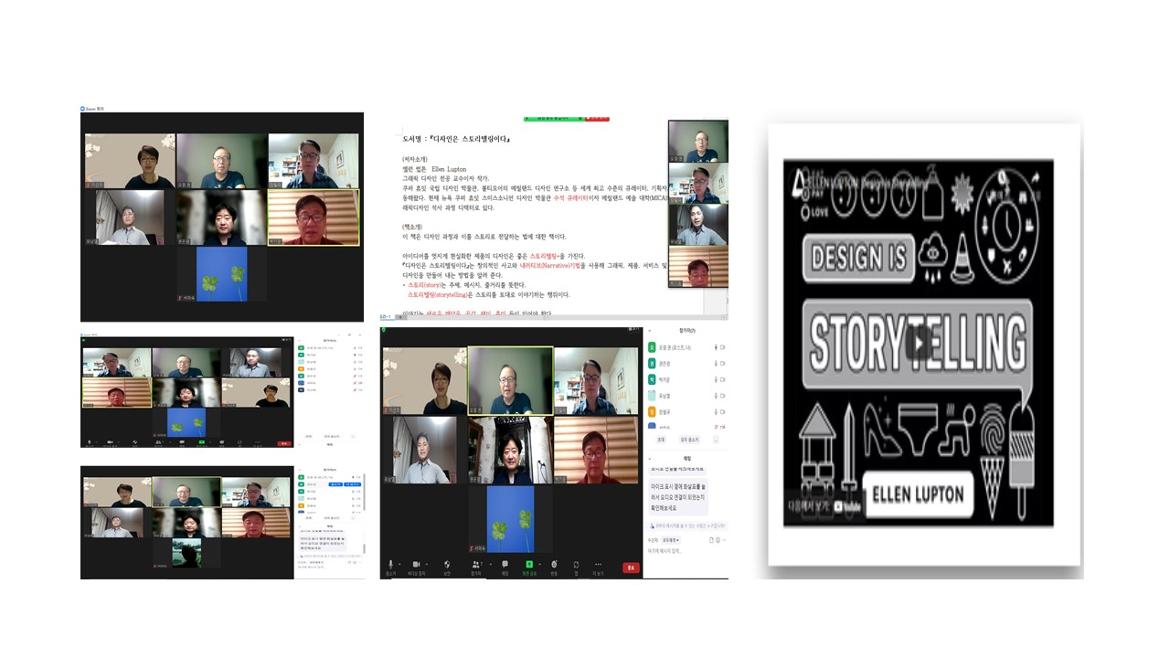
Task: Open the chat recipient dropdown
Action: click(671, 540)
